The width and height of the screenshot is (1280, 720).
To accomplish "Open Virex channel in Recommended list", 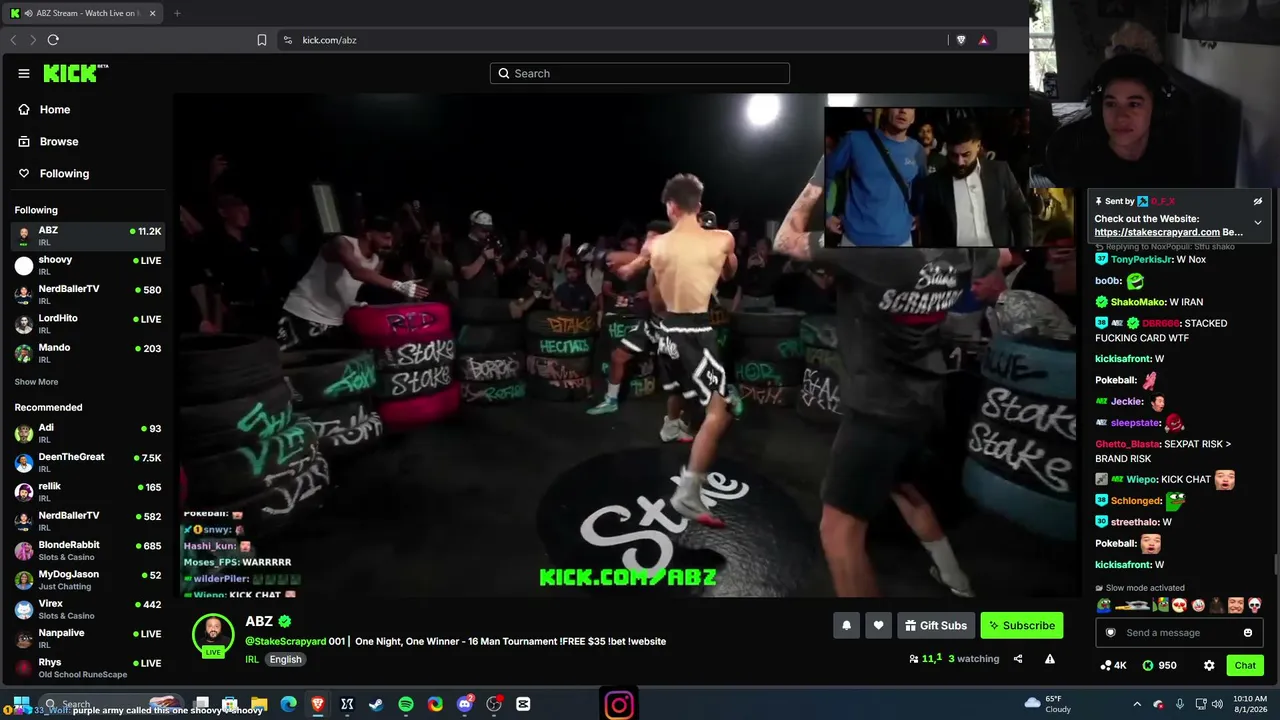I will 88,609.
